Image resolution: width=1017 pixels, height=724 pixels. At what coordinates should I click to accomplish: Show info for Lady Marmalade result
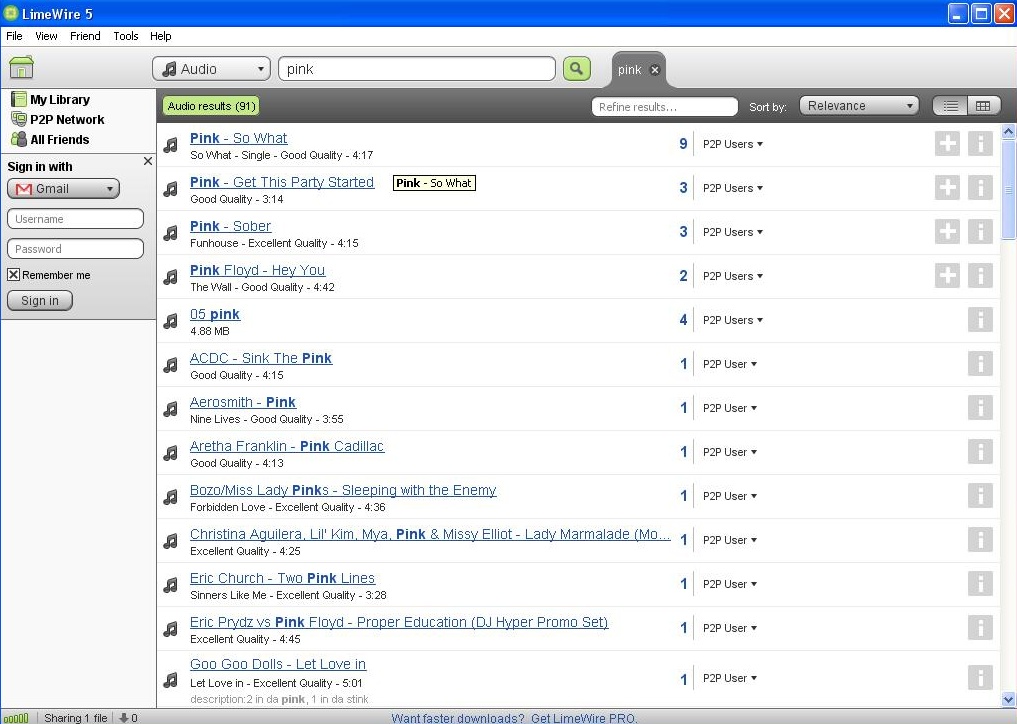tap(980, 540)
